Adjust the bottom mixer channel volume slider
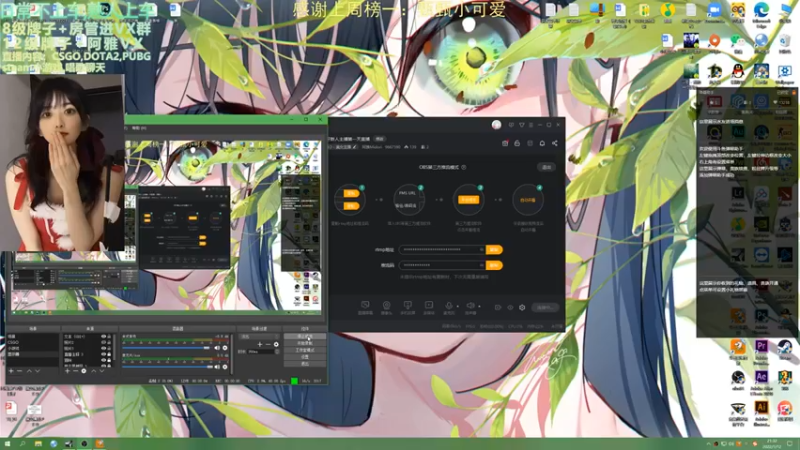 [x=166, y=367]
